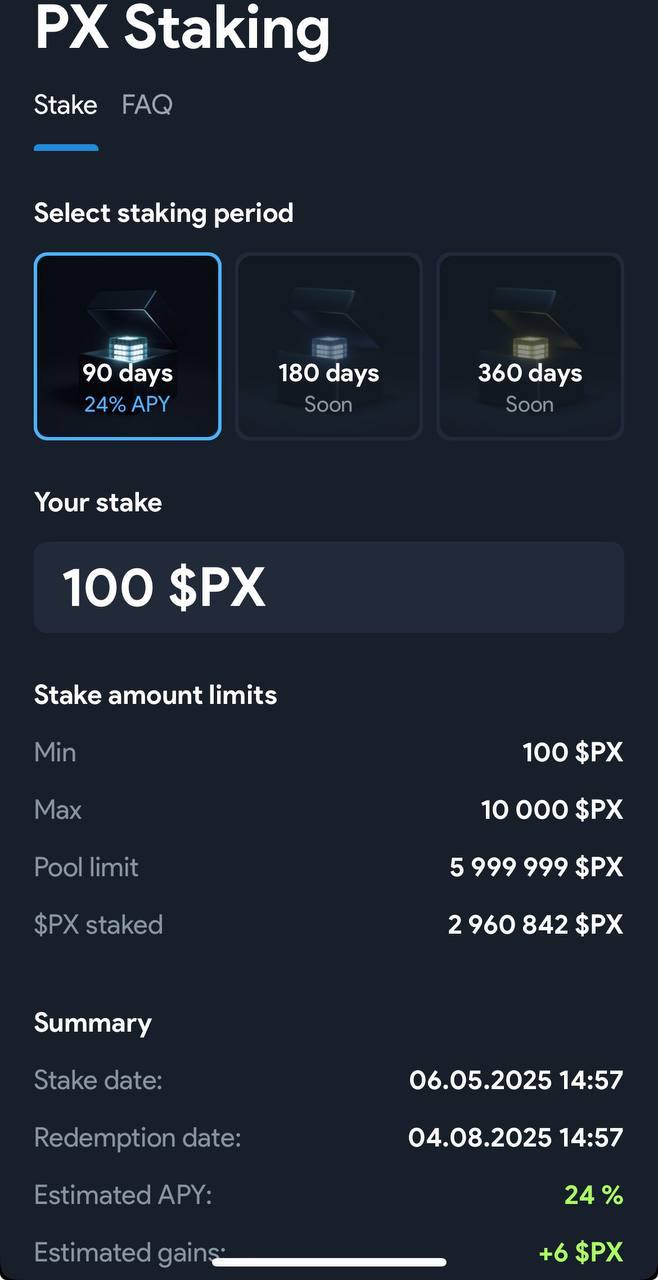Screen dimensions: 658x1280
Task: Focus the Your stake amount input field
Action: pyautogui.click(x=329, y=587)
